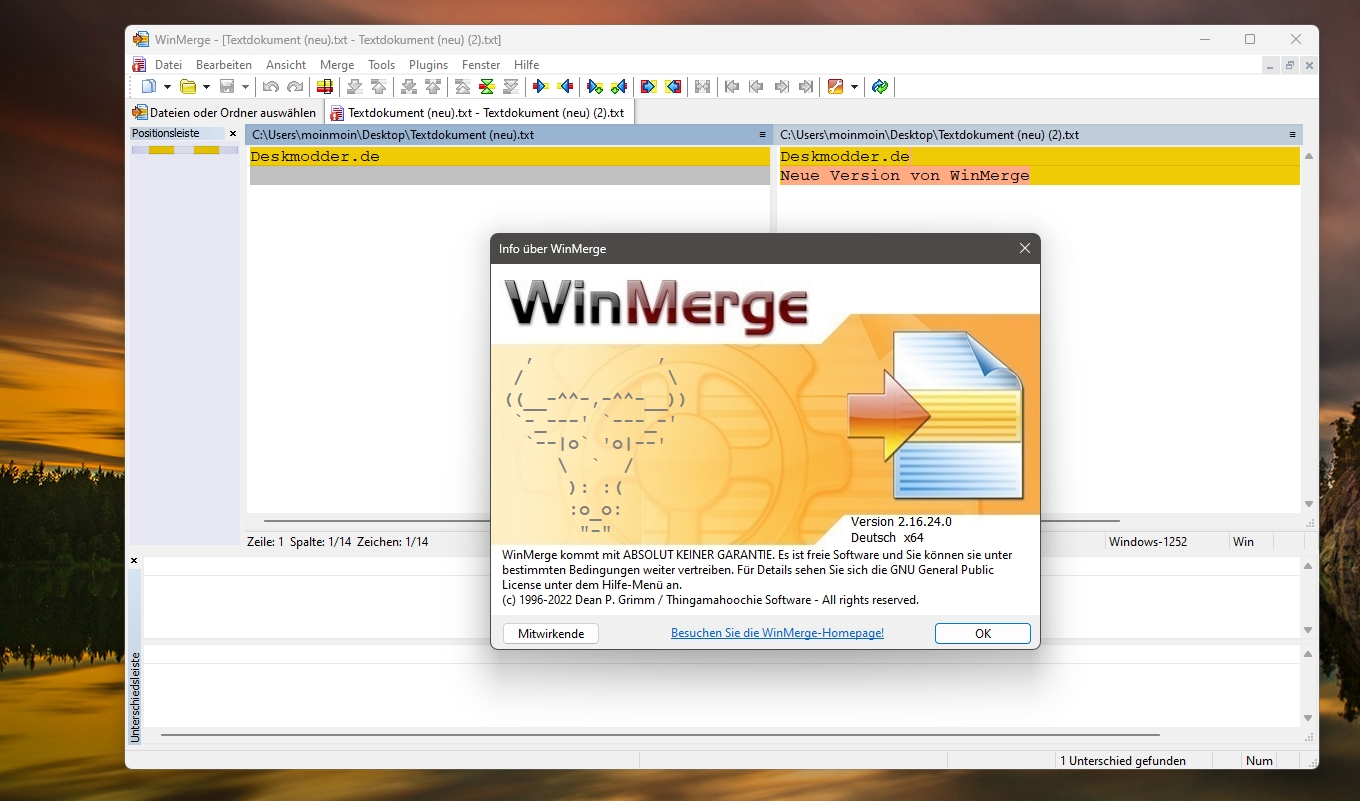Click the previous conflict icon
Image resolution: width=1360 pixels, height=801 pixels.
point(433,87)
